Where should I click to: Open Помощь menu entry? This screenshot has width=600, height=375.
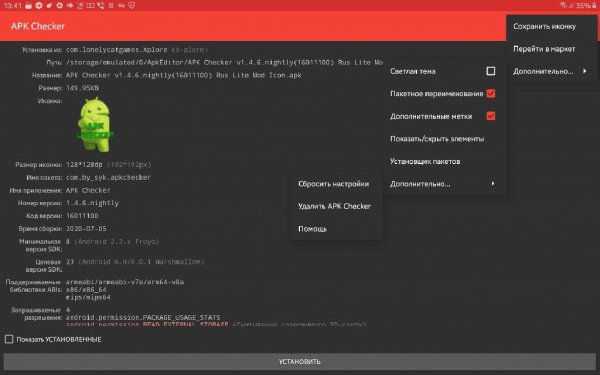[337, 229]
